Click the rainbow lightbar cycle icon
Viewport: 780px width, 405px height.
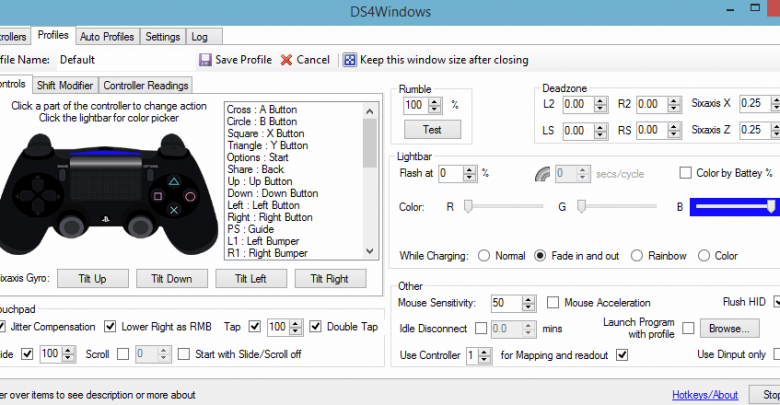point(542,174)
